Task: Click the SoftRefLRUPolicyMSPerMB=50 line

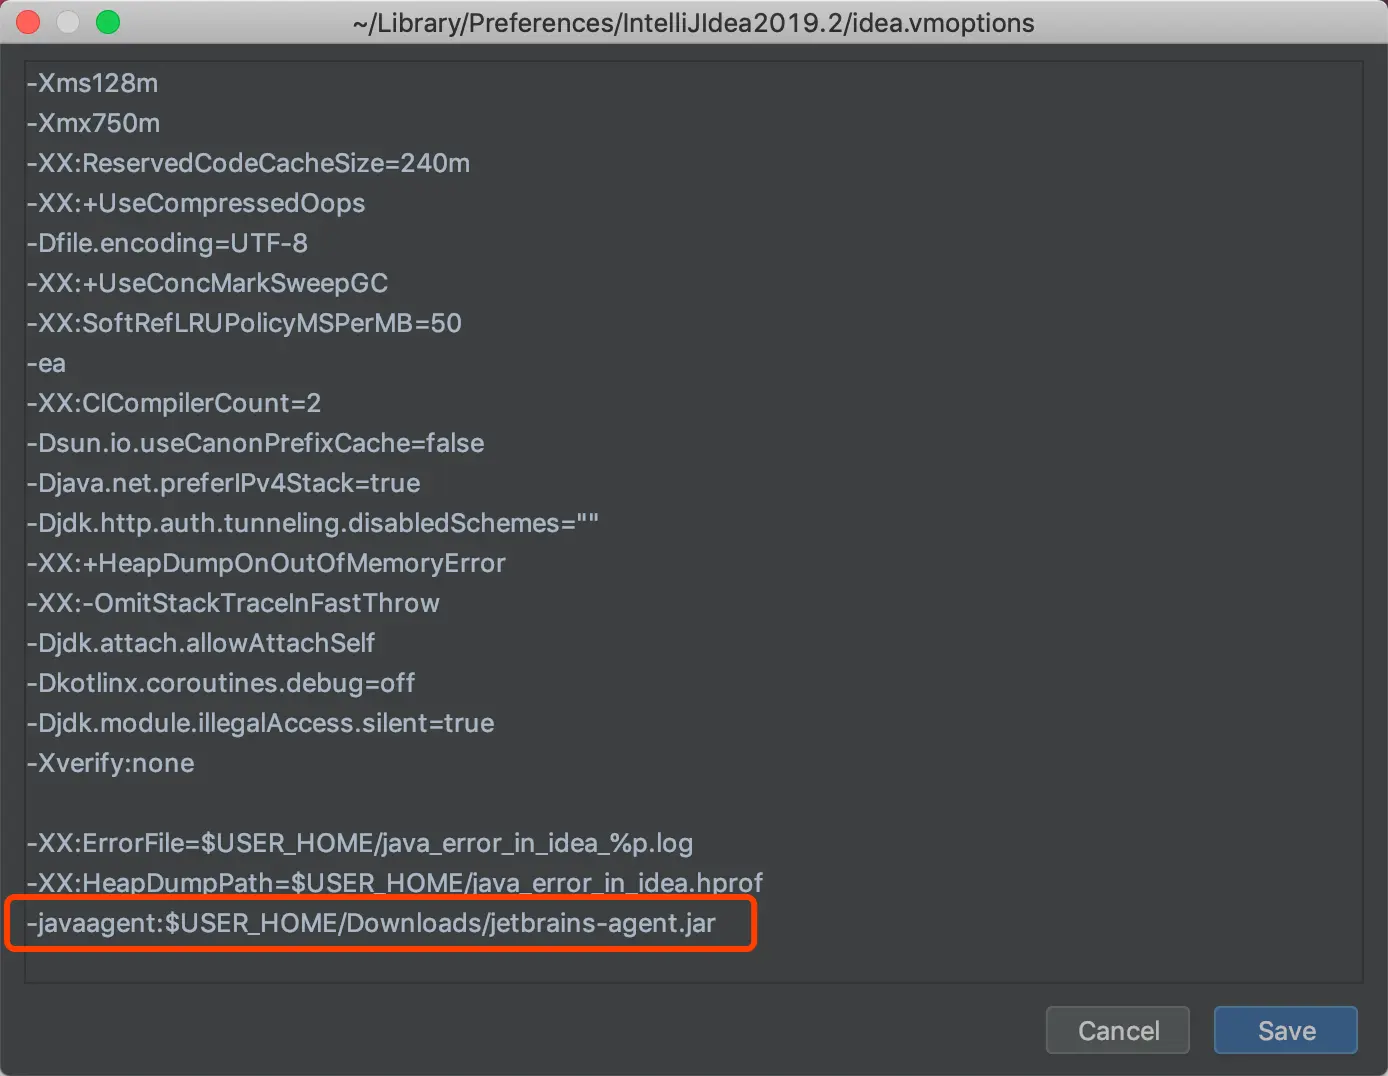Action: [x=244, y=323]
